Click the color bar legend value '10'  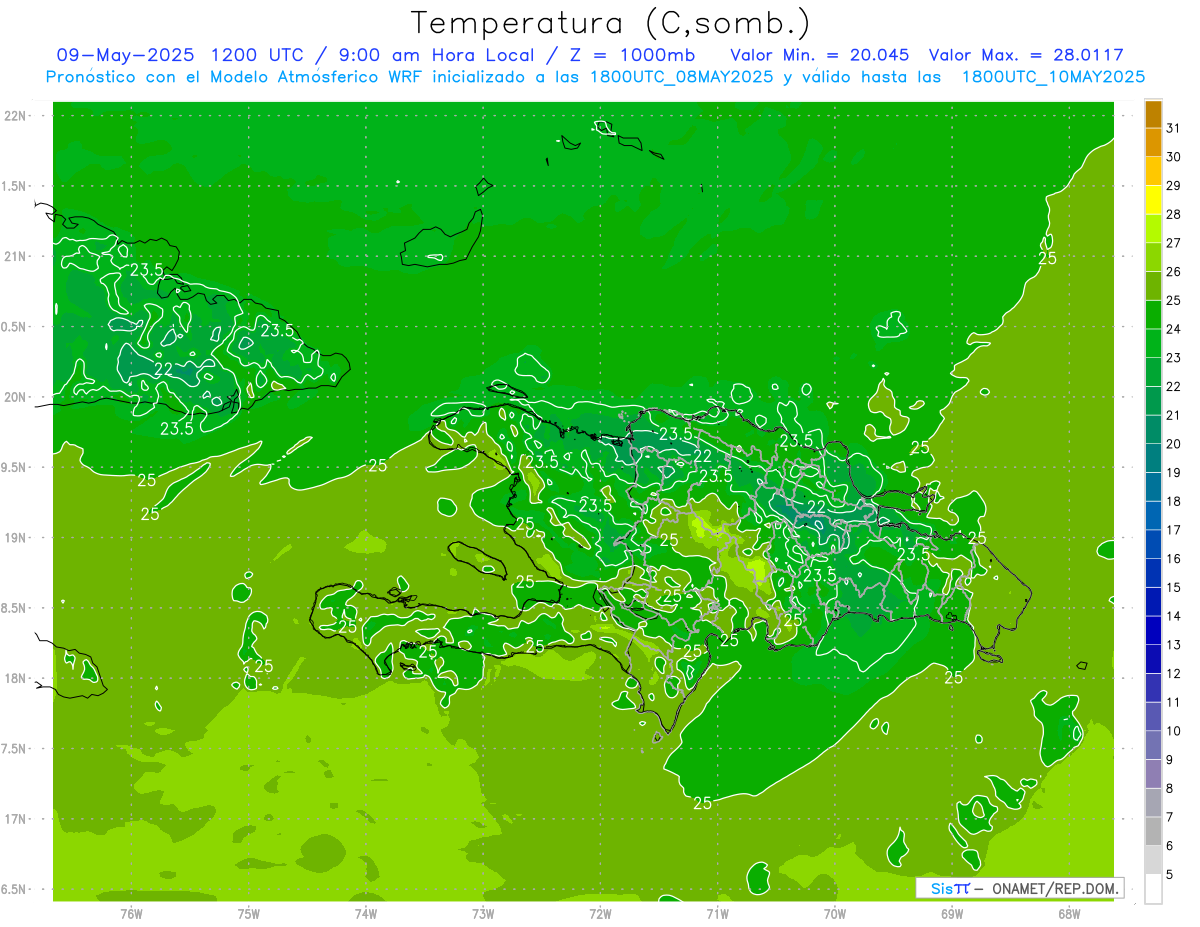click(x=1173, y=731)
